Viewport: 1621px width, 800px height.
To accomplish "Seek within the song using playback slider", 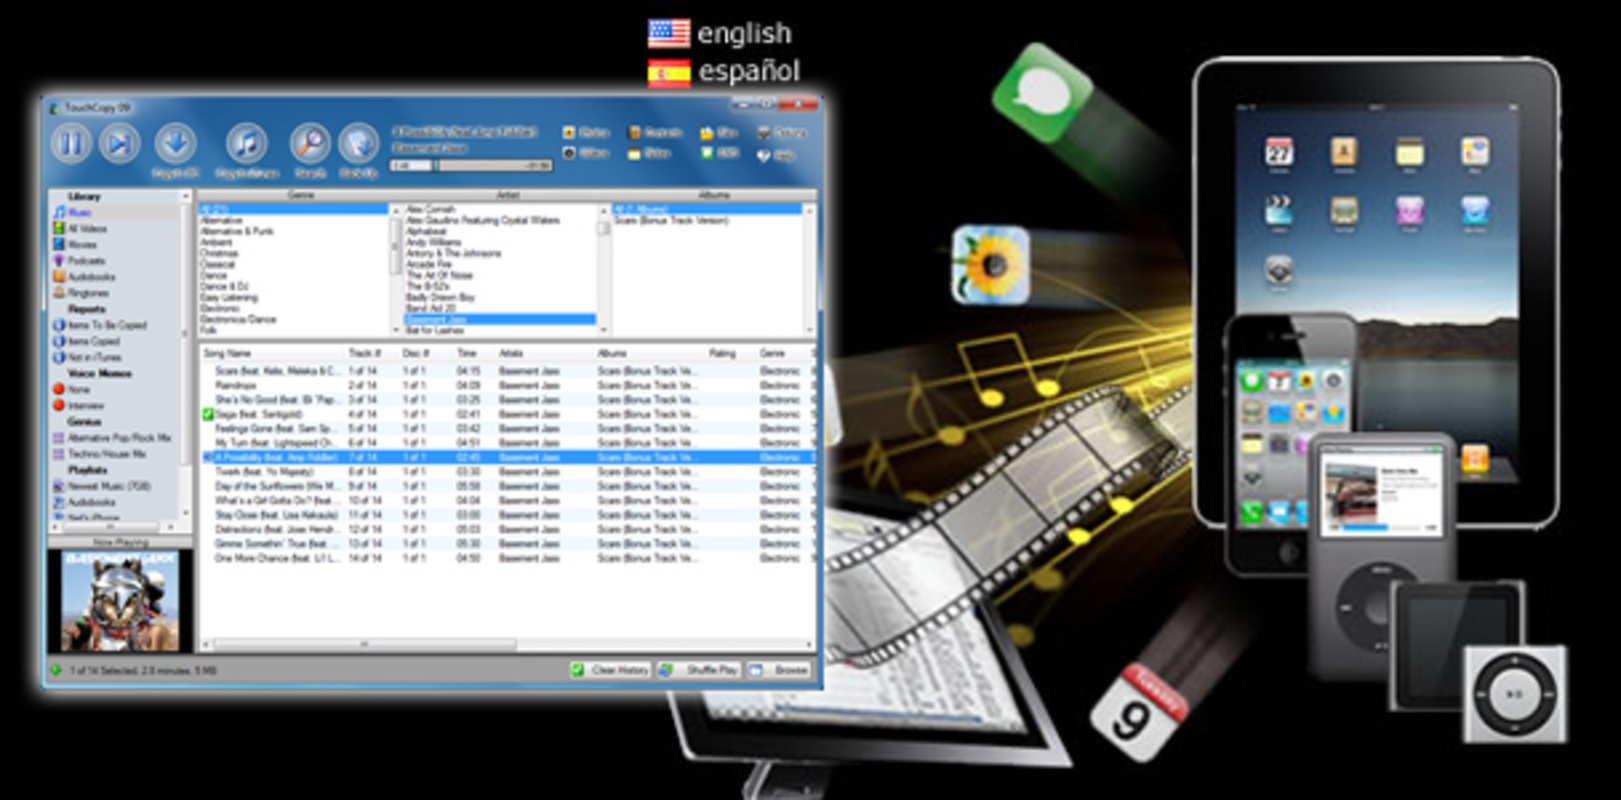I will (x=471, y=165).
